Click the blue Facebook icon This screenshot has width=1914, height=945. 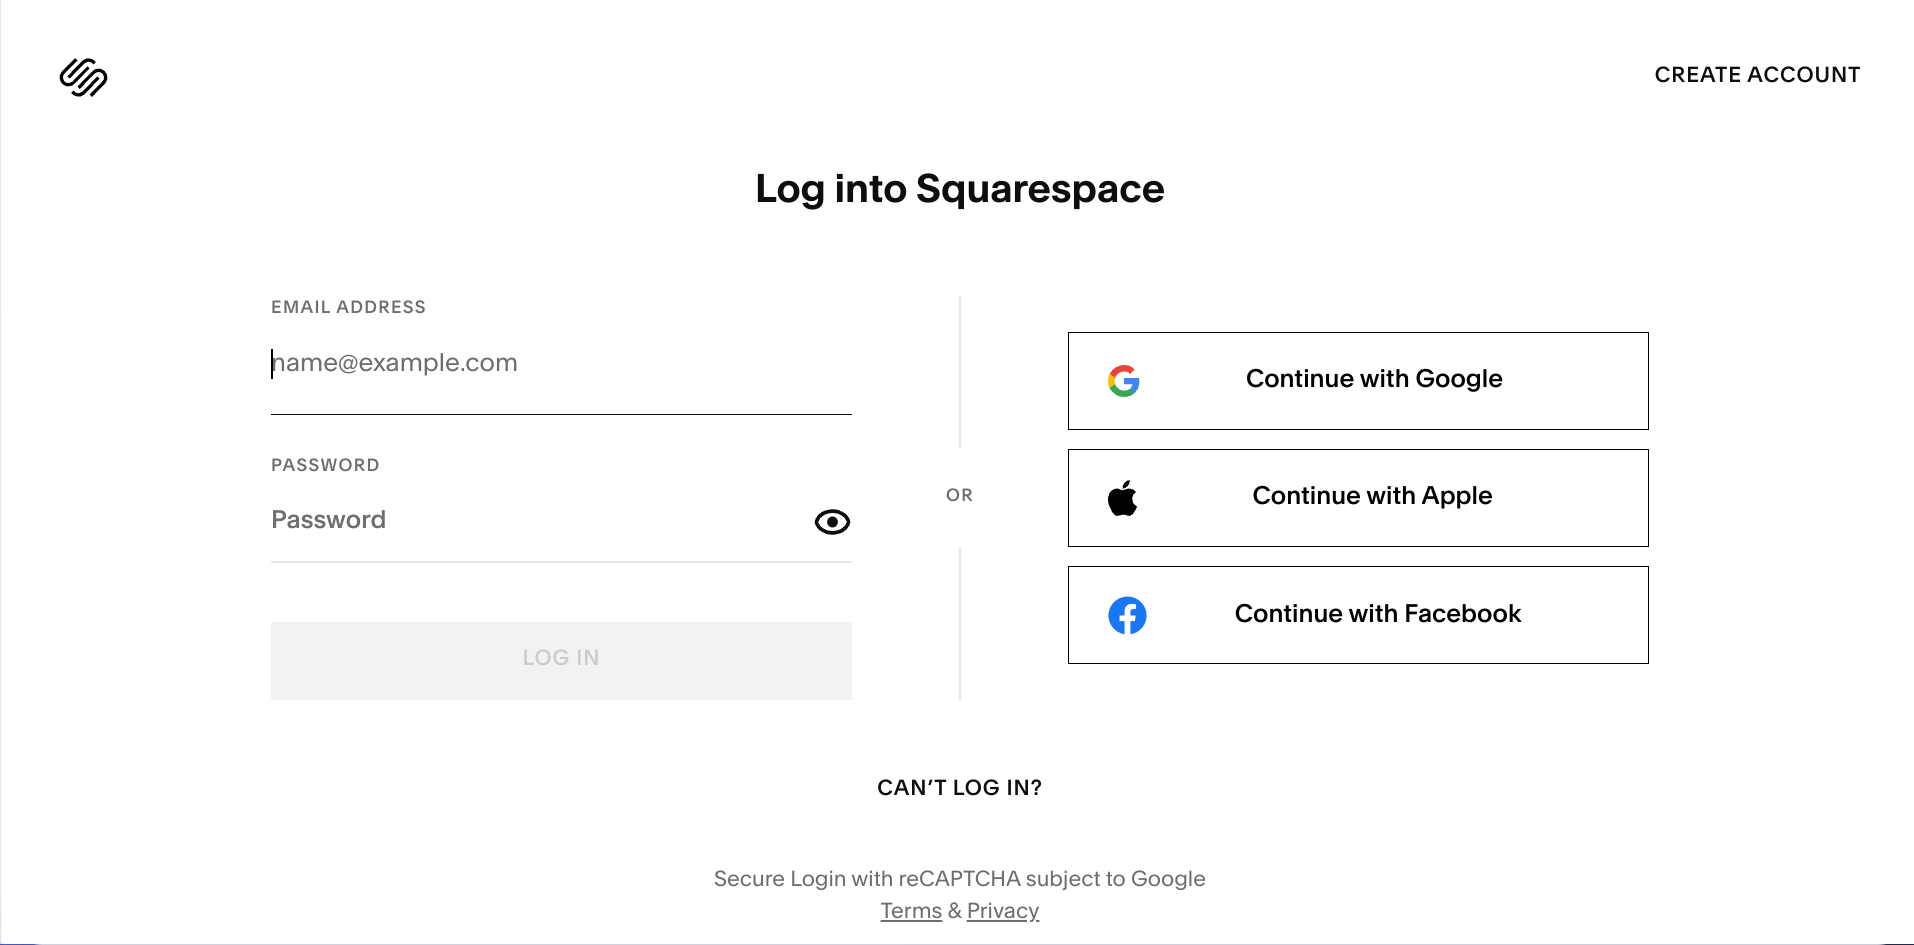tap(1128, 616)
